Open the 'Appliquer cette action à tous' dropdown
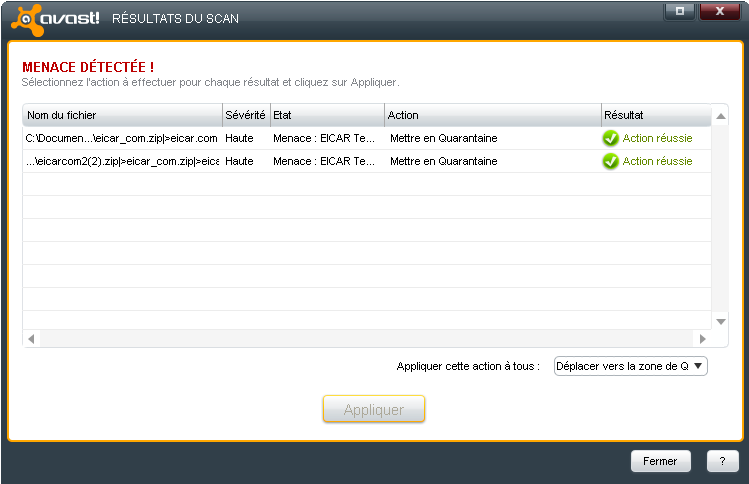This screenshot has height=484, width=749. tap(630, 366)
